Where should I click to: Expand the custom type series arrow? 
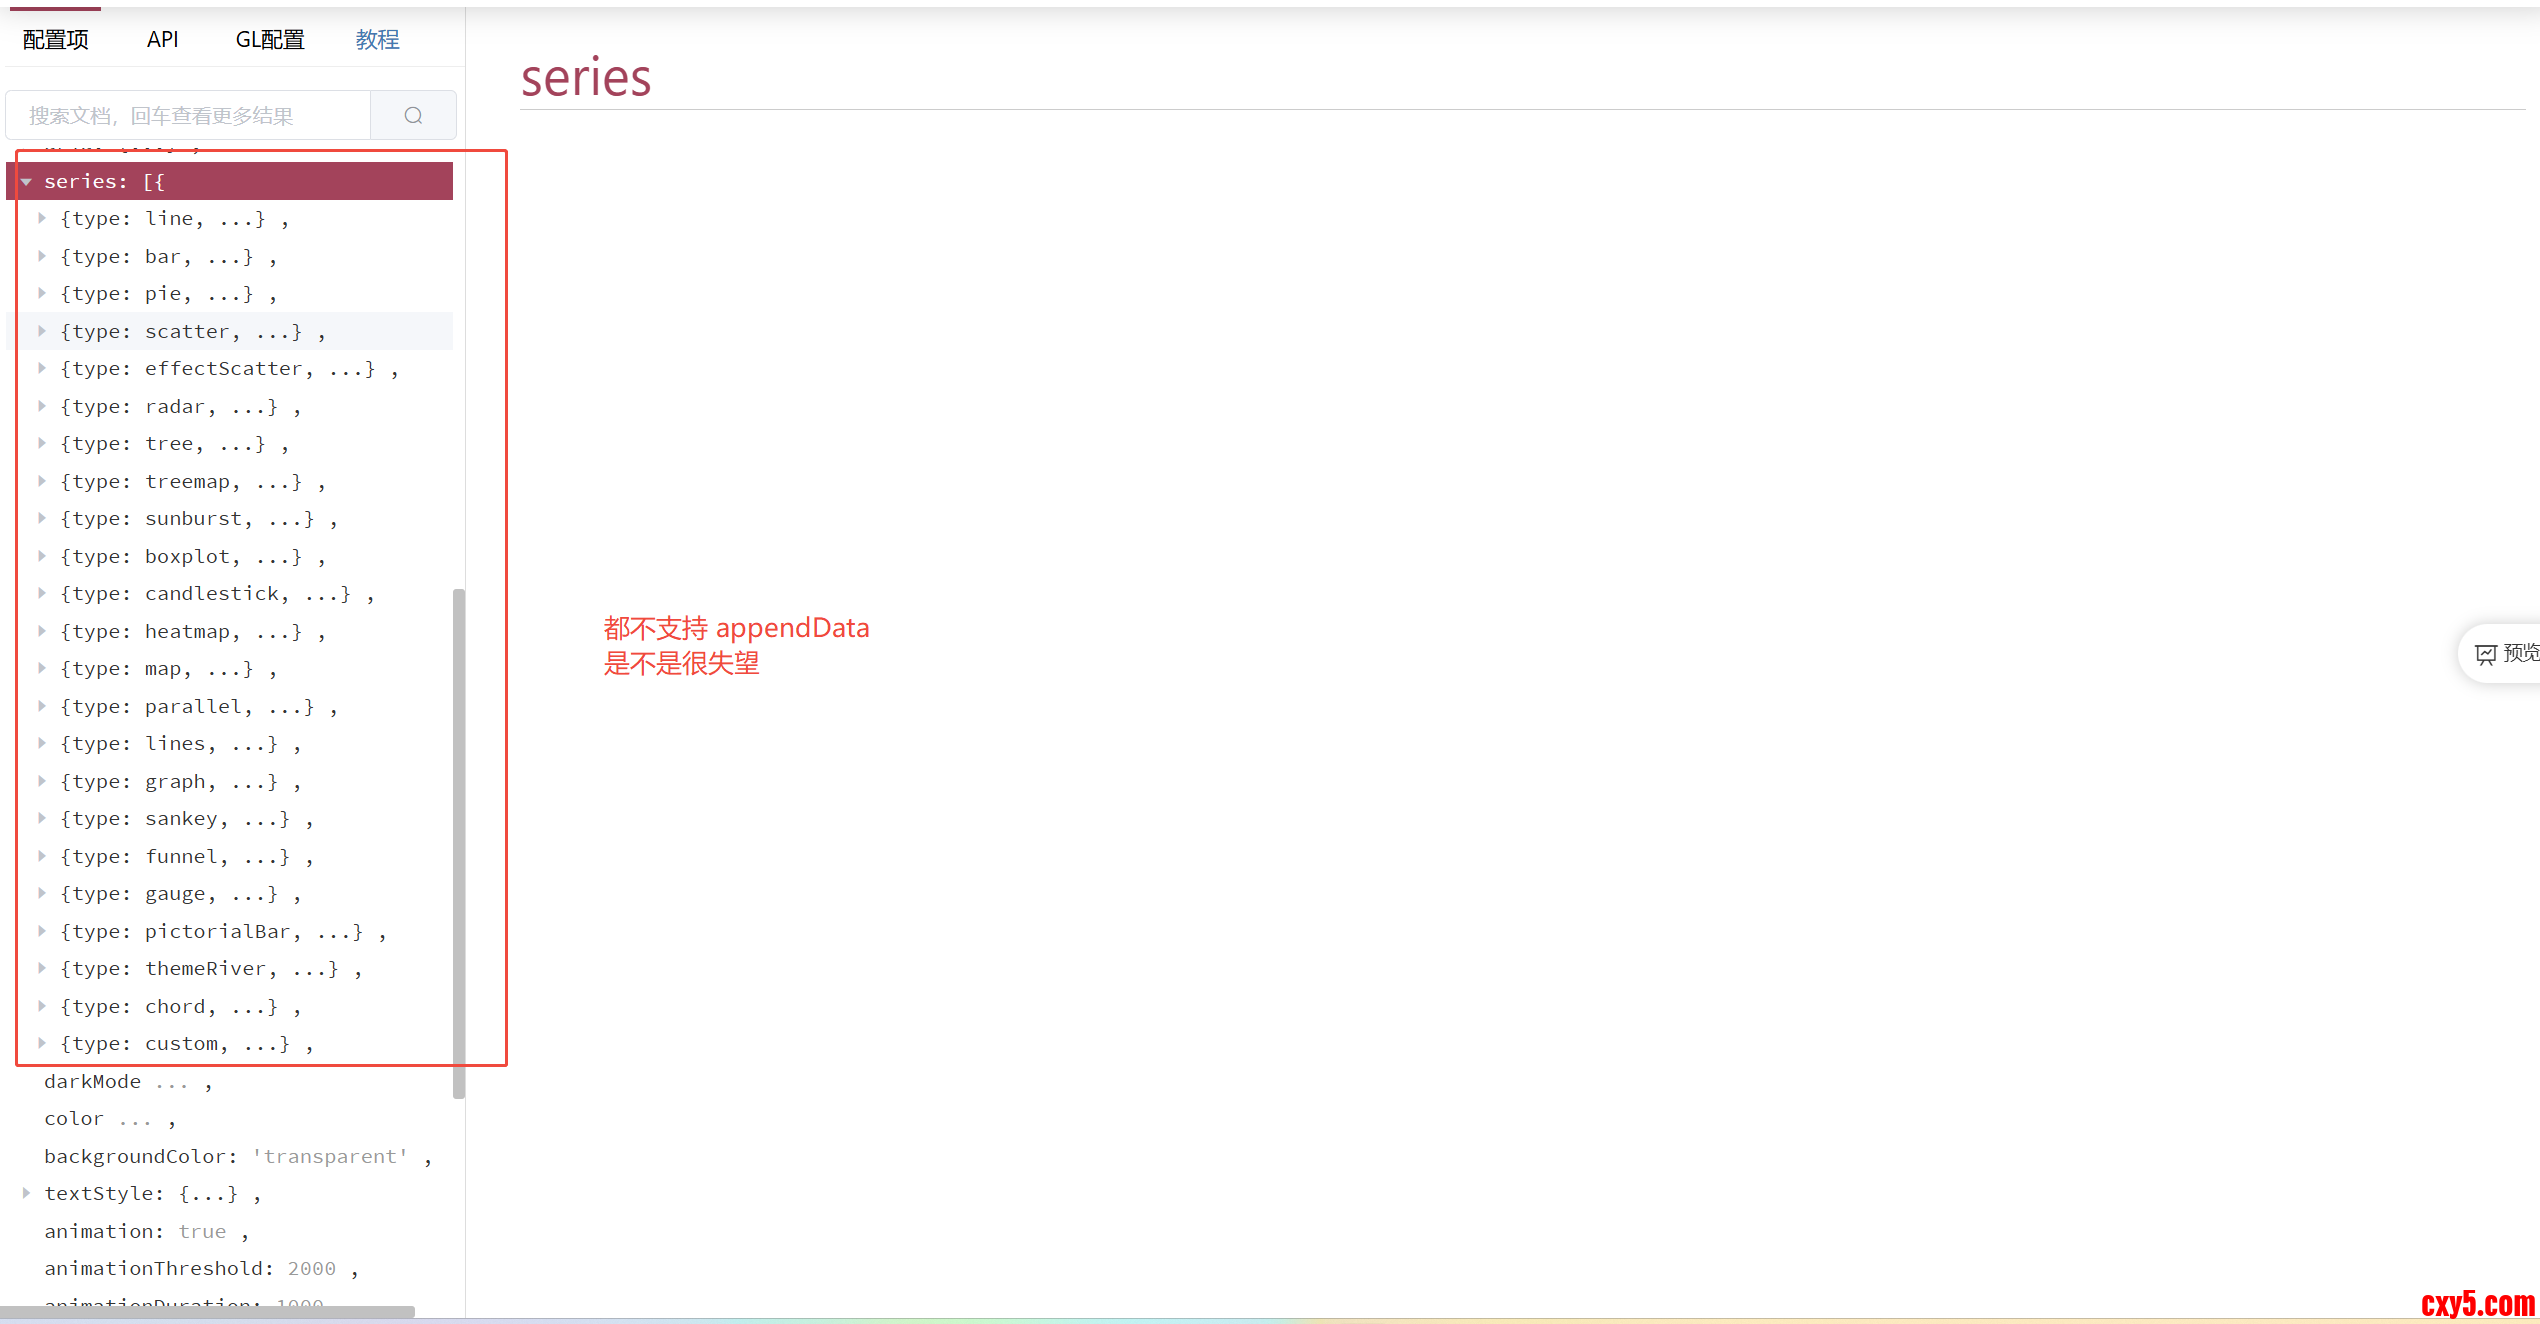point(42,1043)
